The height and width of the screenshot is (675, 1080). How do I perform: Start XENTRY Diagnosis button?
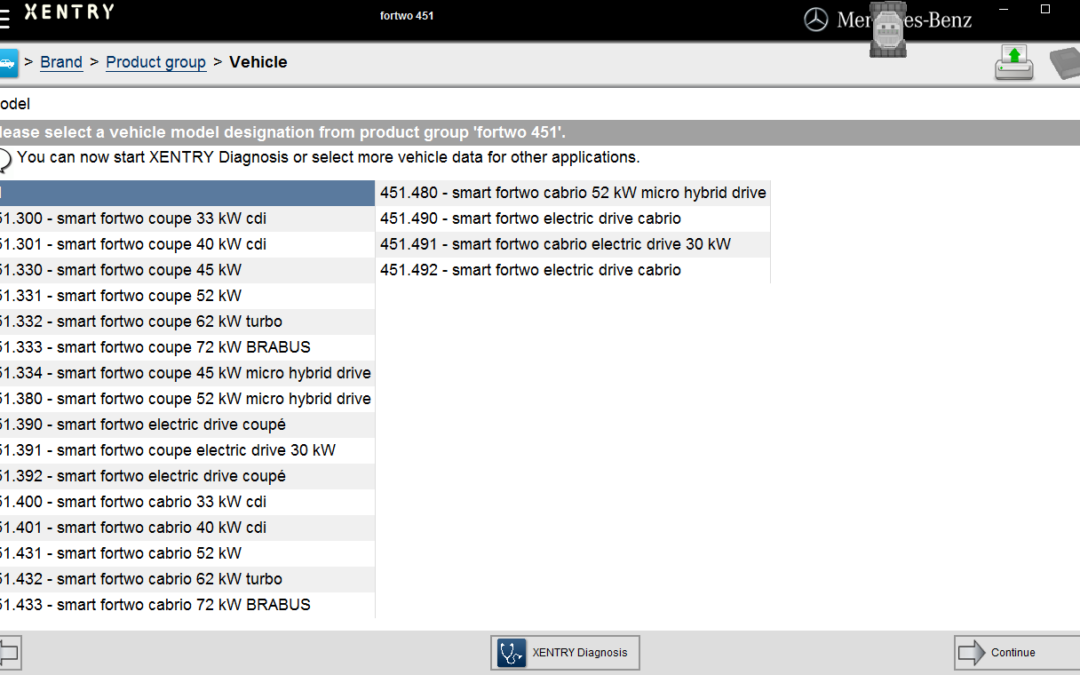[565, 652]
